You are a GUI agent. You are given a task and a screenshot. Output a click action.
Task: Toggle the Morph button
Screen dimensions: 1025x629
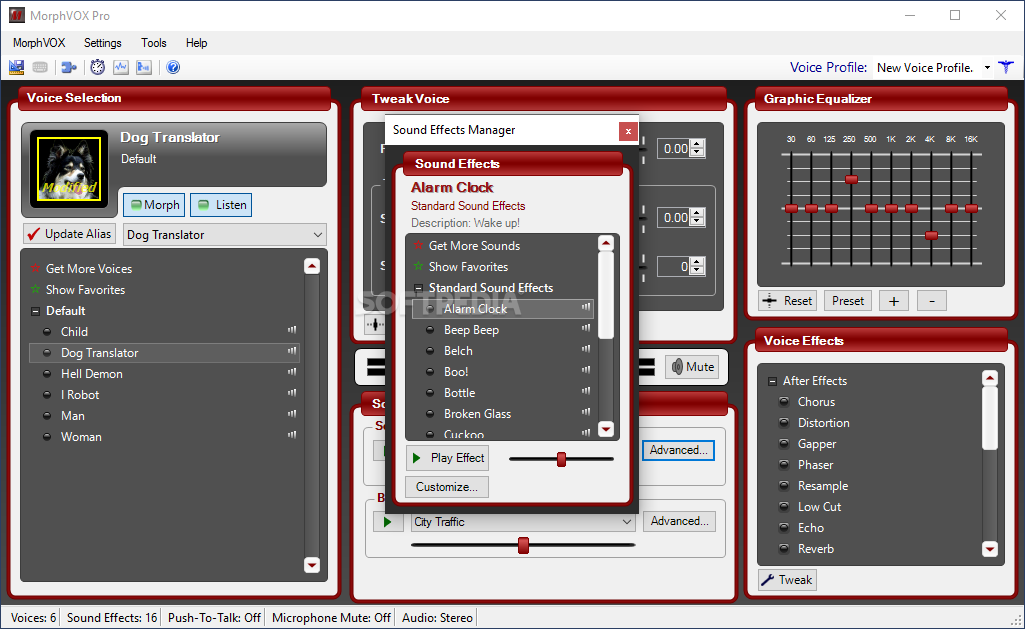click(x=154, y=205)
